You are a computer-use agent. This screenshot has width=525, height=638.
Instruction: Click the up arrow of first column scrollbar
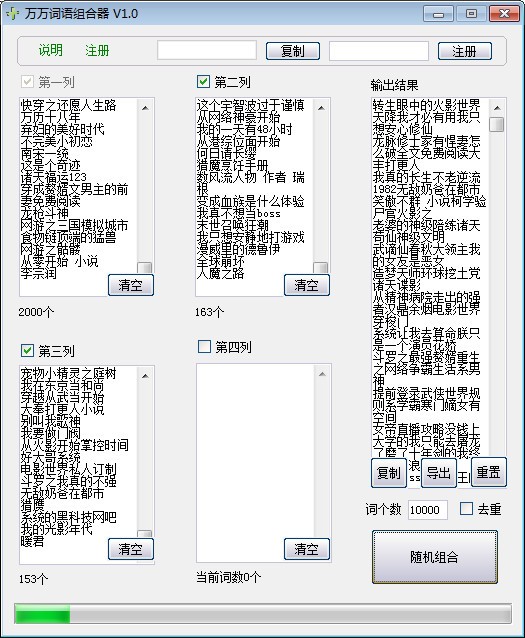click(x=145, y=108)
